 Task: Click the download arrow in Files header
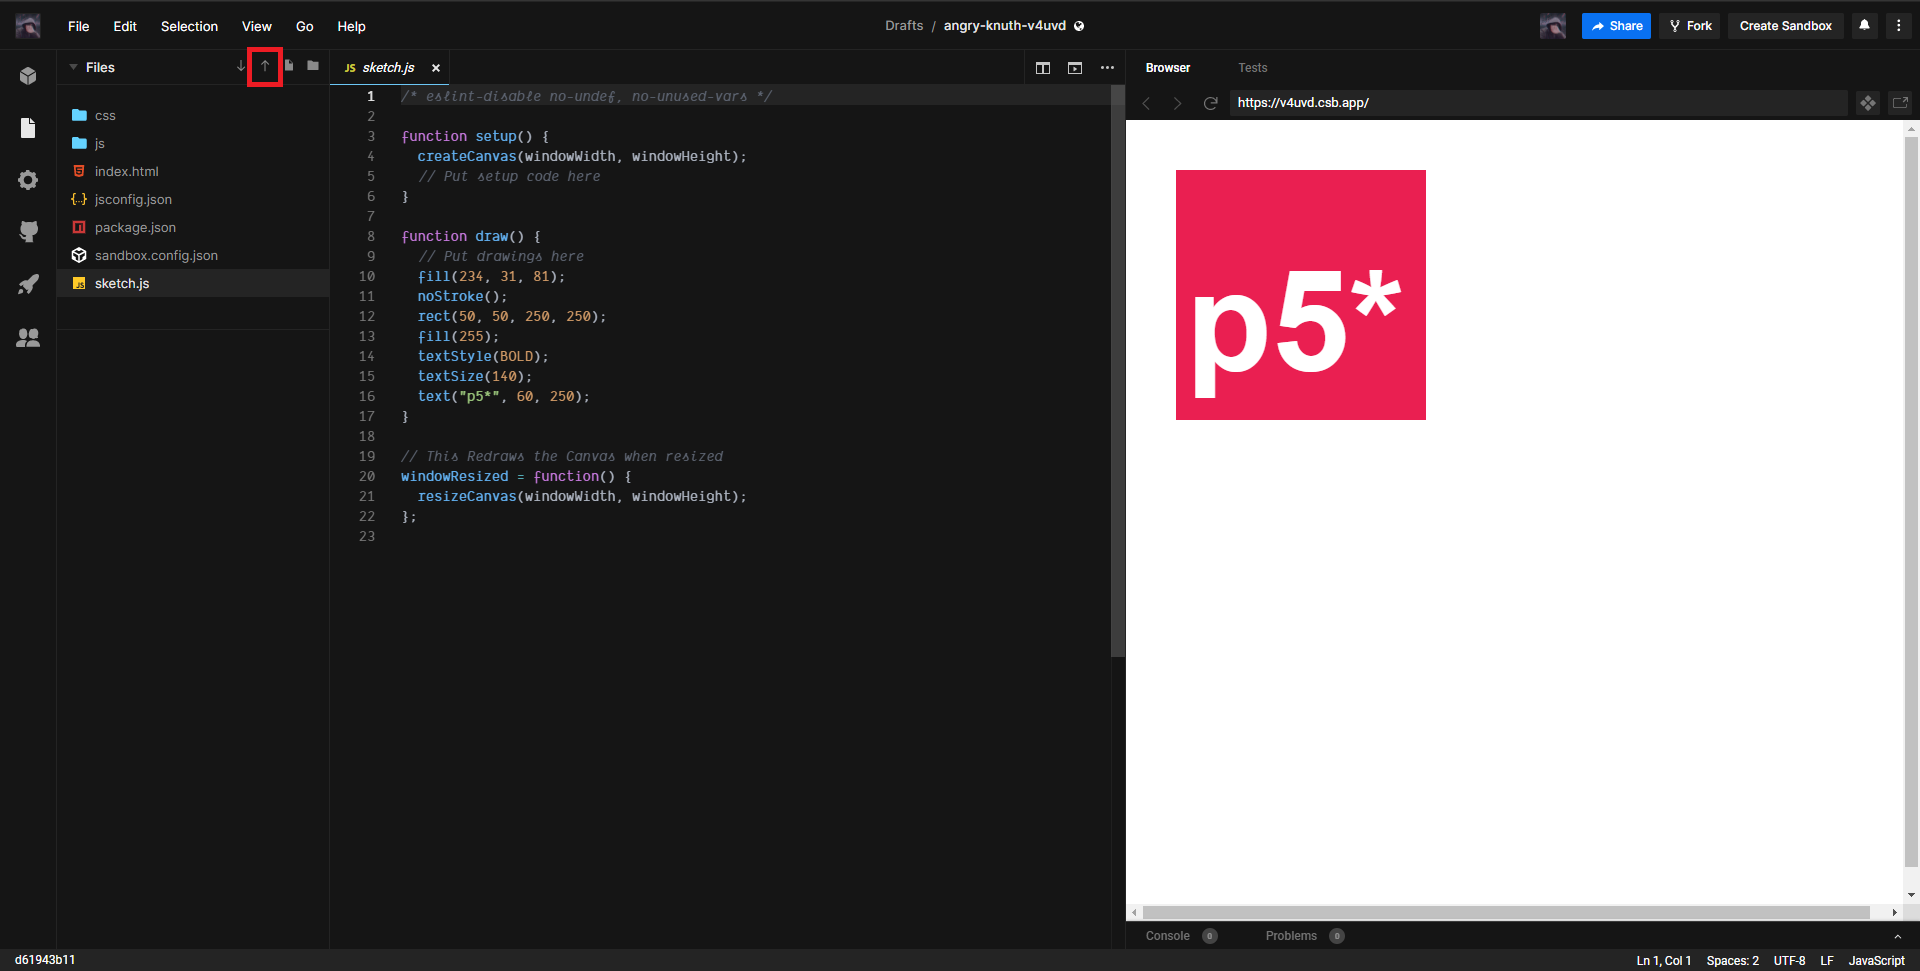(241, 67)
